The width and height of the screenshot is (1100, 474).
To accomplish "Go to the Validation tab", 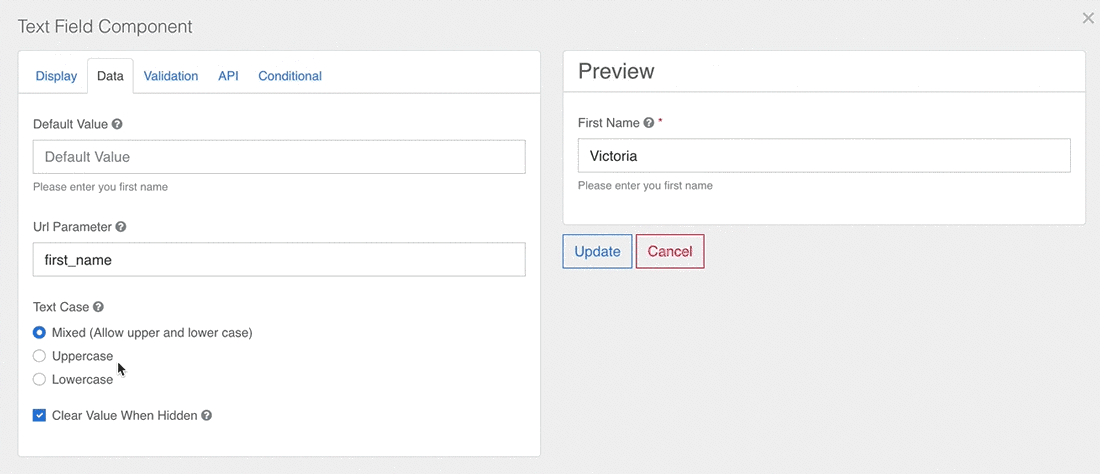I will [x=171, y=76].
